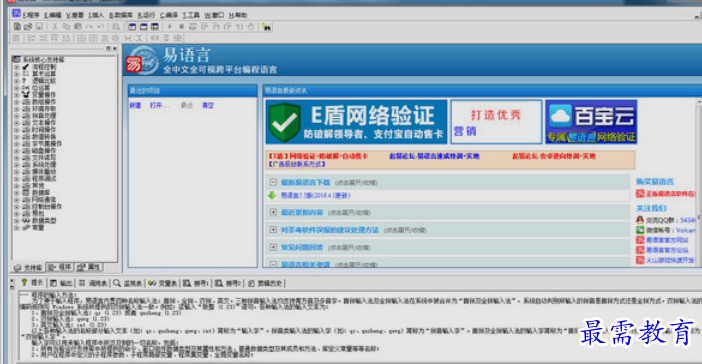
Task: Open the V.查看 menu
Action: [75, 15]
